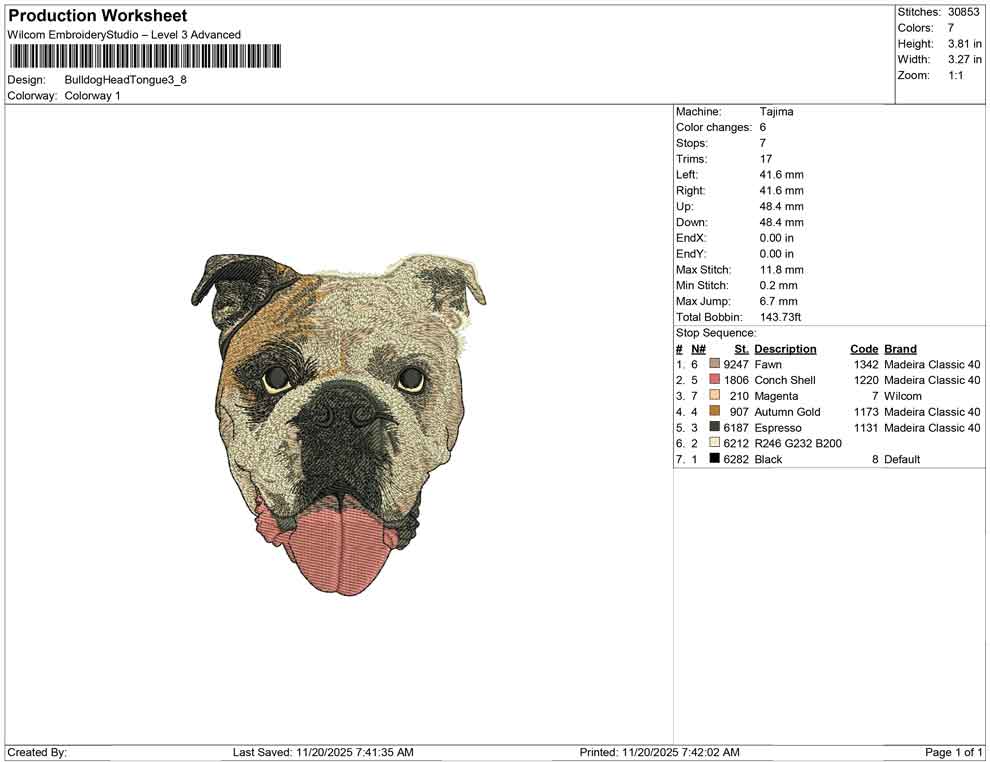This screenshot has height=762, width=990.
Task: Click the design name BulldogHeadTongue3_8
Action: click(127, 80)
